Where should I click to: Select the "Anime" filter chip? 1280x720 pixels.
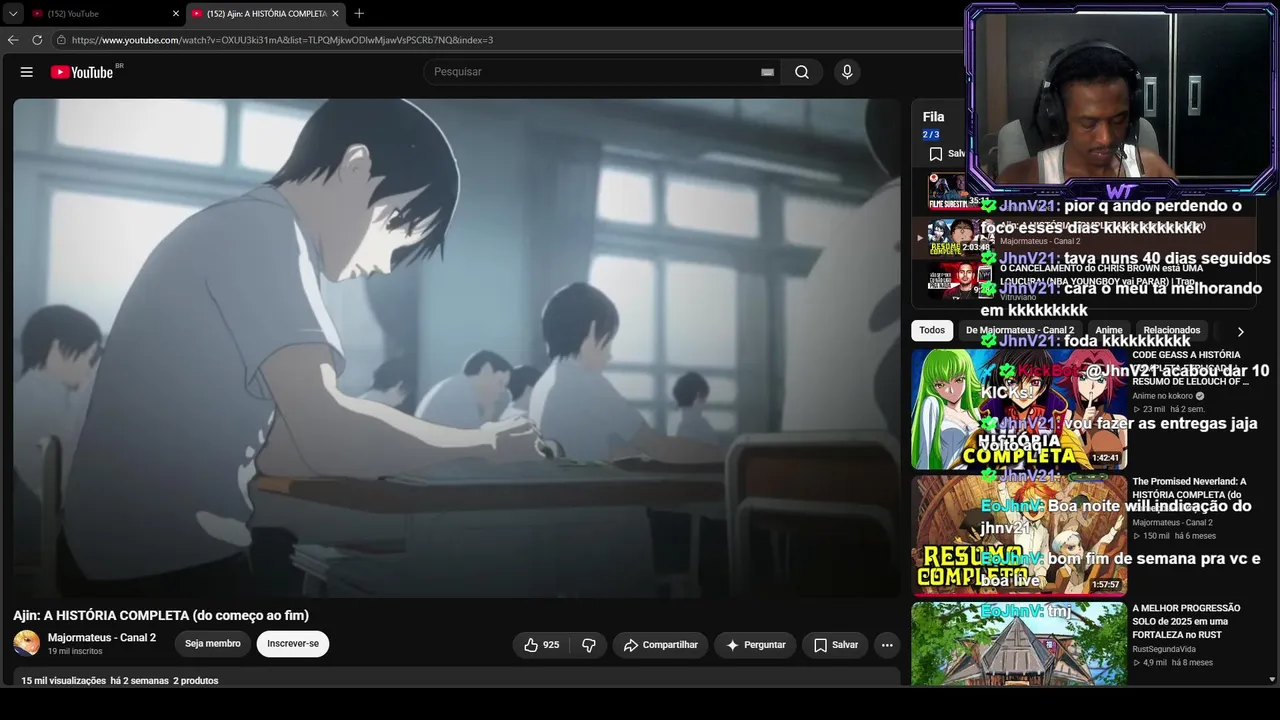point(1109,330)
